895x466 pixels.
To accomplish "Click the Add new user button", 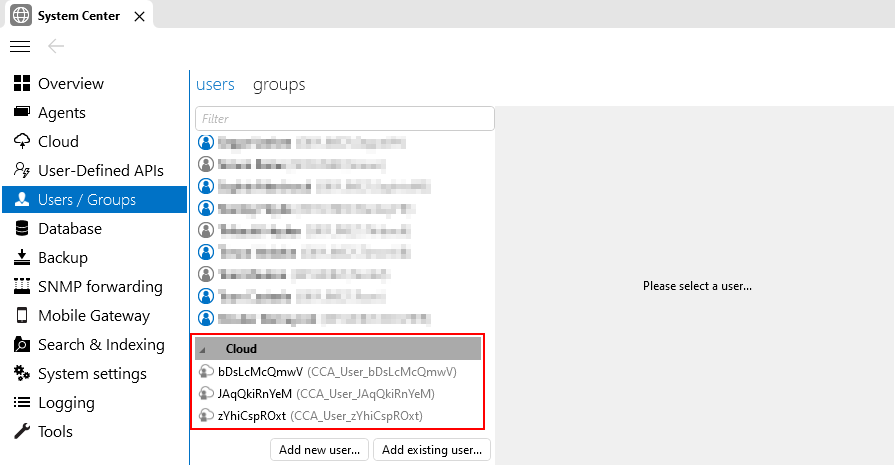I will tap(320, 450).
